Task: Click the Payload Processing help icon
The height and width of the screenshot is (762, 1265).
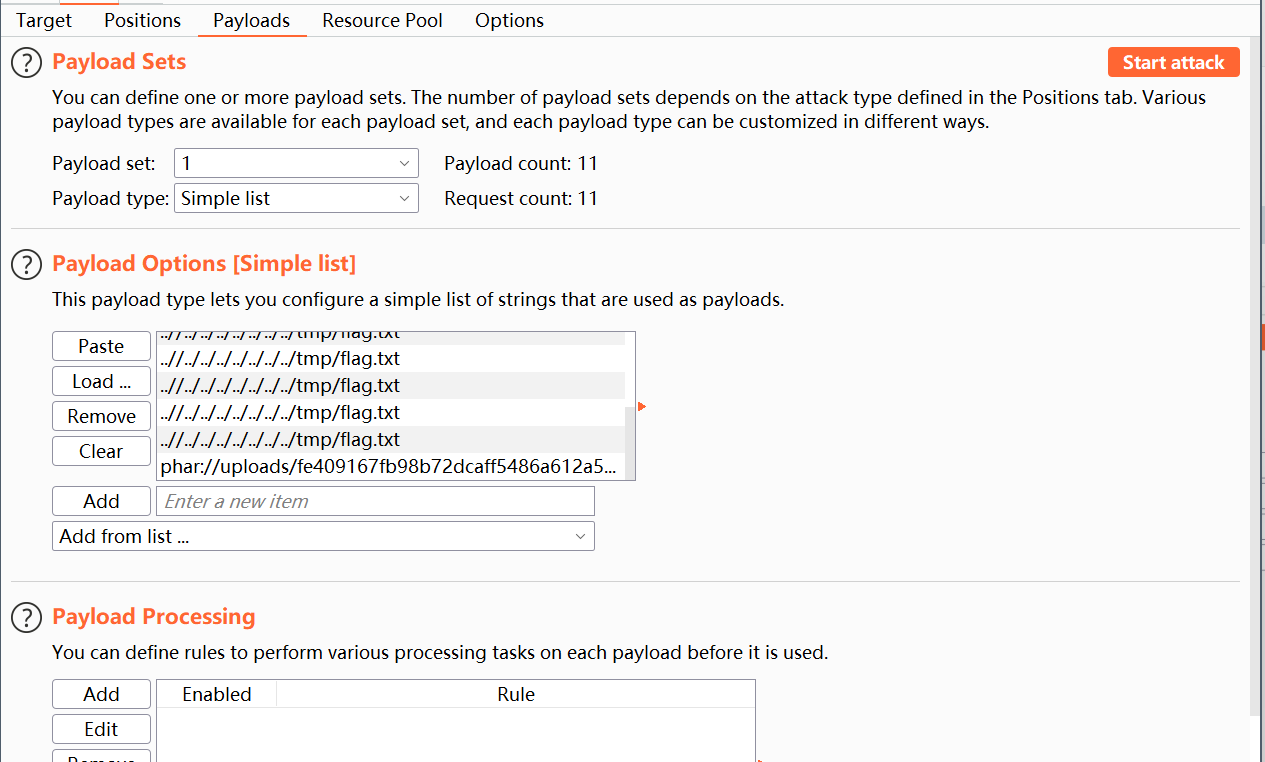Action: tap(27, 617)
